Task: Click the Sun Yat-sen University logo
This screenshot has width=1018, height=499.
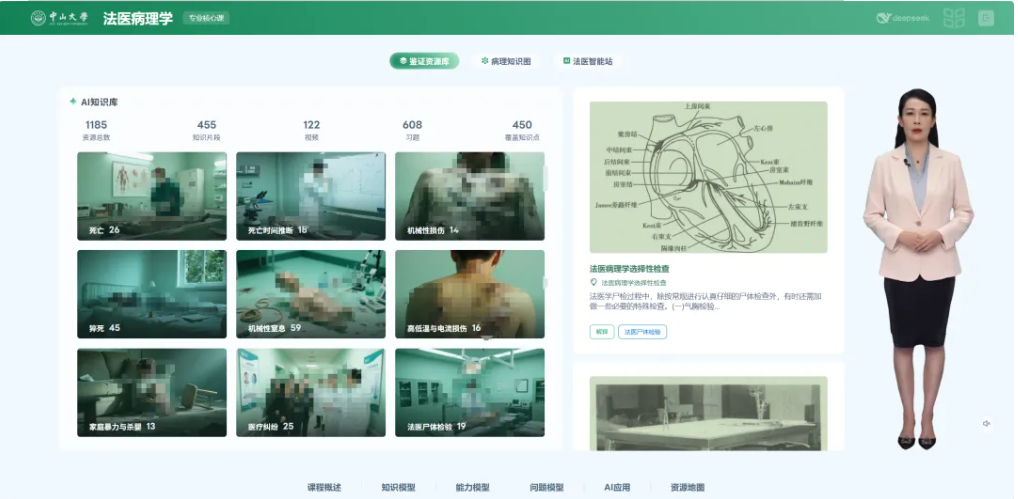Action: point(59,18)
